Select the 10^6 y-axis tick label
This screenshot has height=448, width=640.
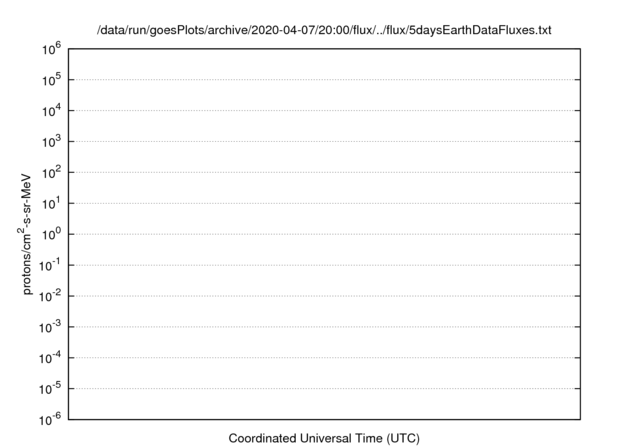pyautogui.click(x=51, y=49)
